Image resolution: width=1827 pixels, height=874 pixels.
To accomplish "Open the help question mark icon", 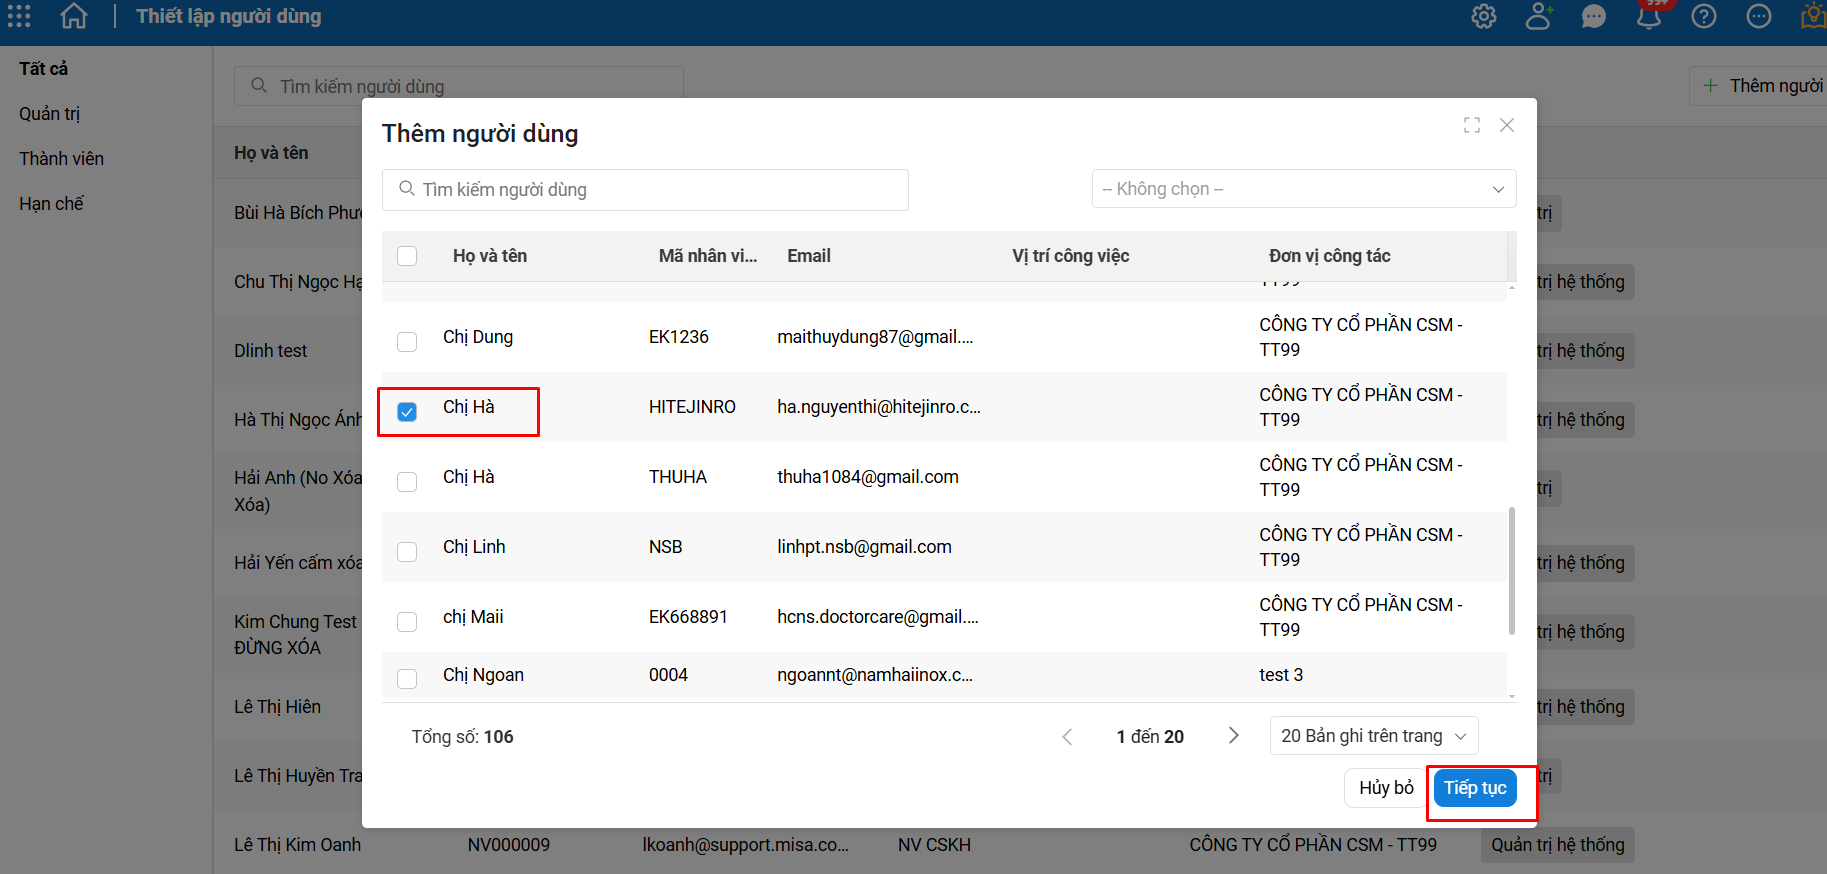I will click(x=1703, y=16).
